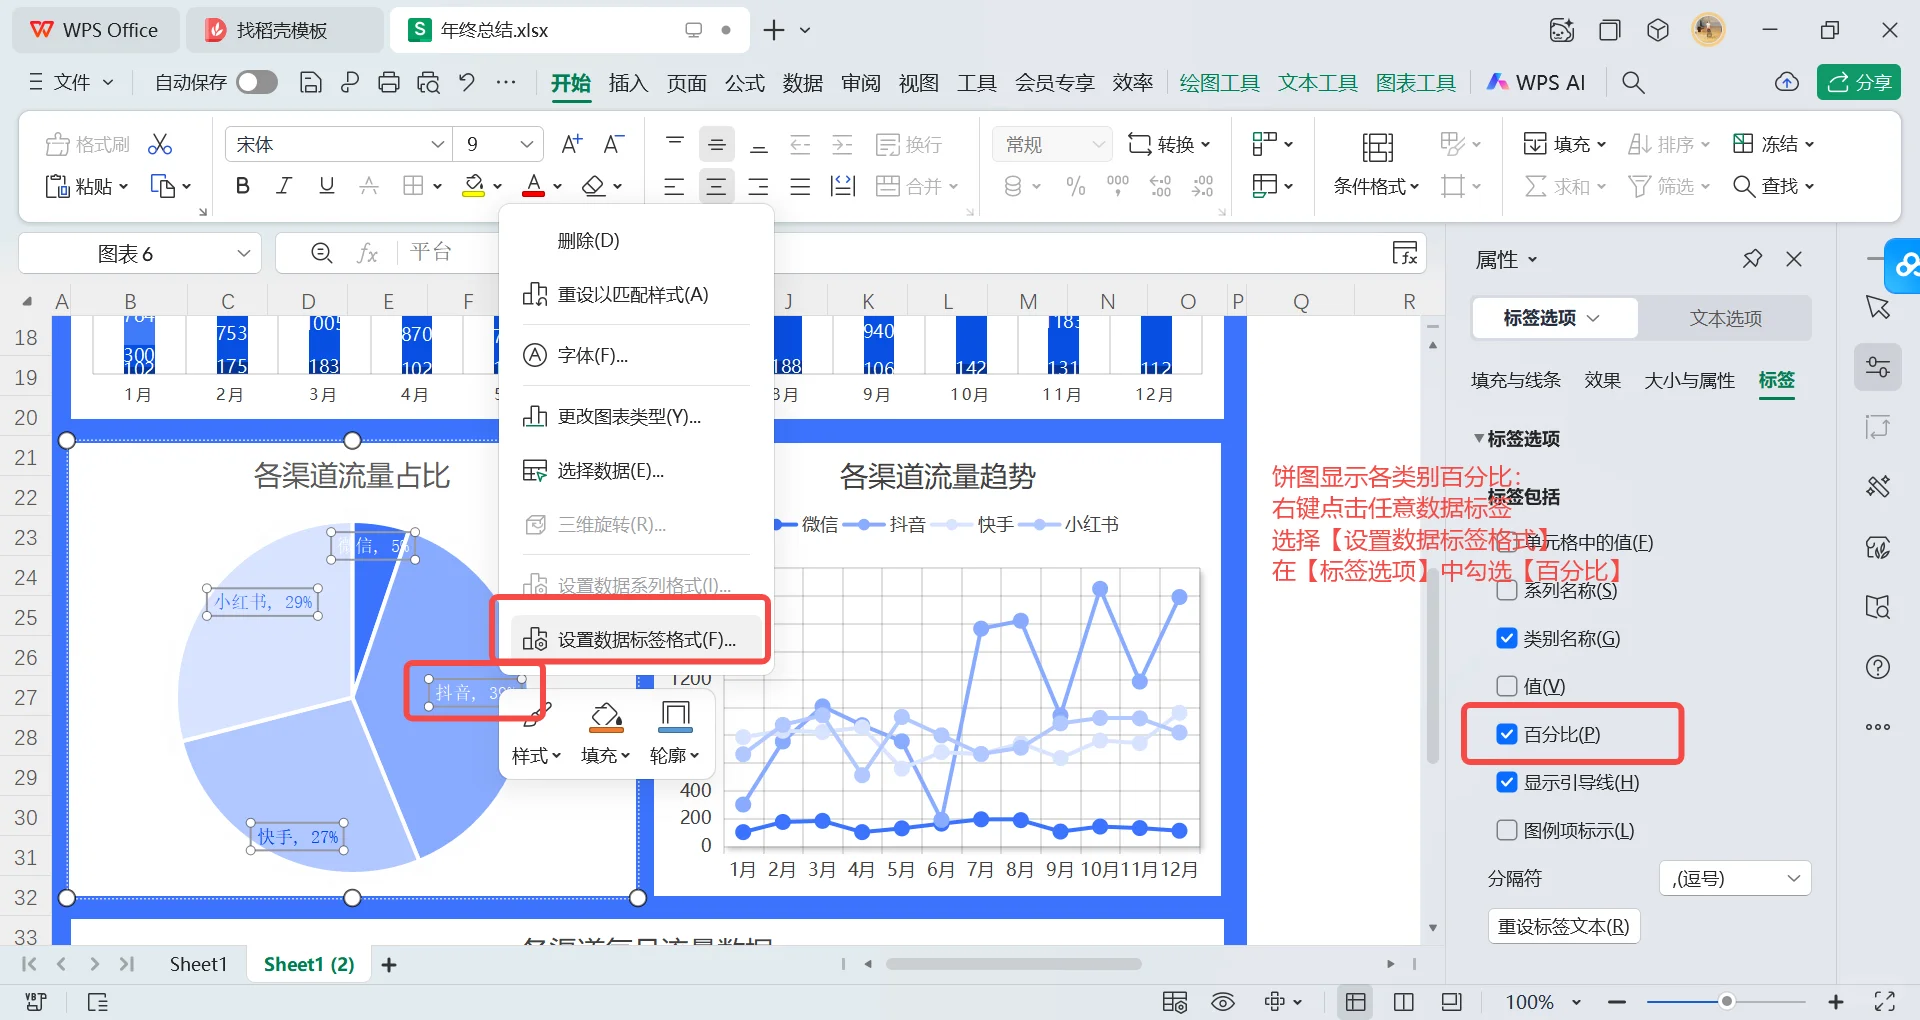Open the 分隔符 separator dropdown

(1733, 878)
